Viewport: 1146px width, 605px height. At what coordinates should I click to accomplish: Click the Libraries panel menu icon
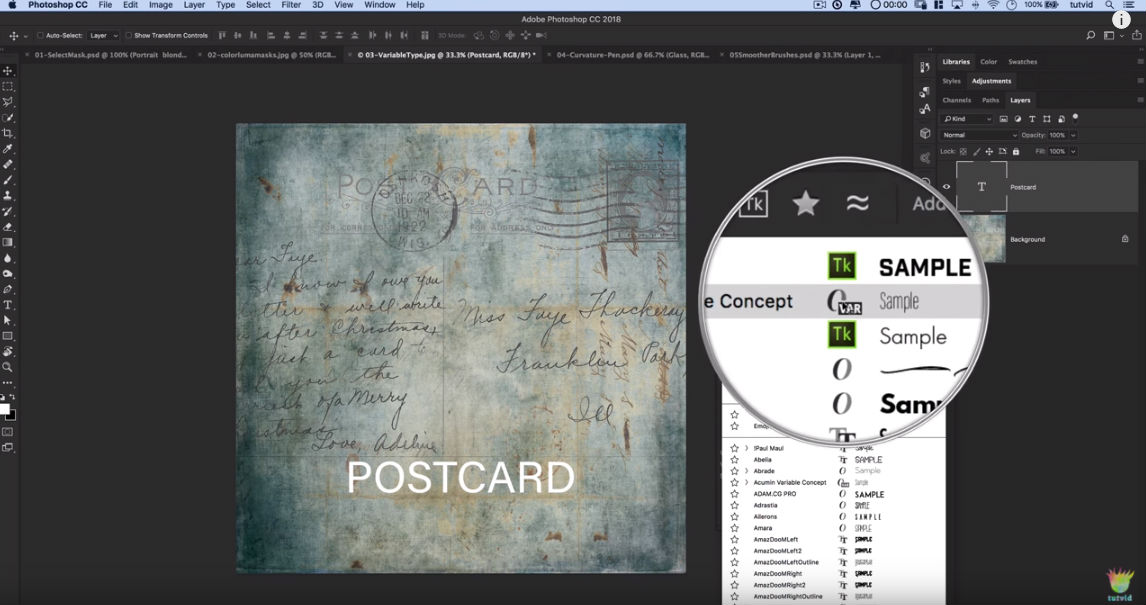1139,61
